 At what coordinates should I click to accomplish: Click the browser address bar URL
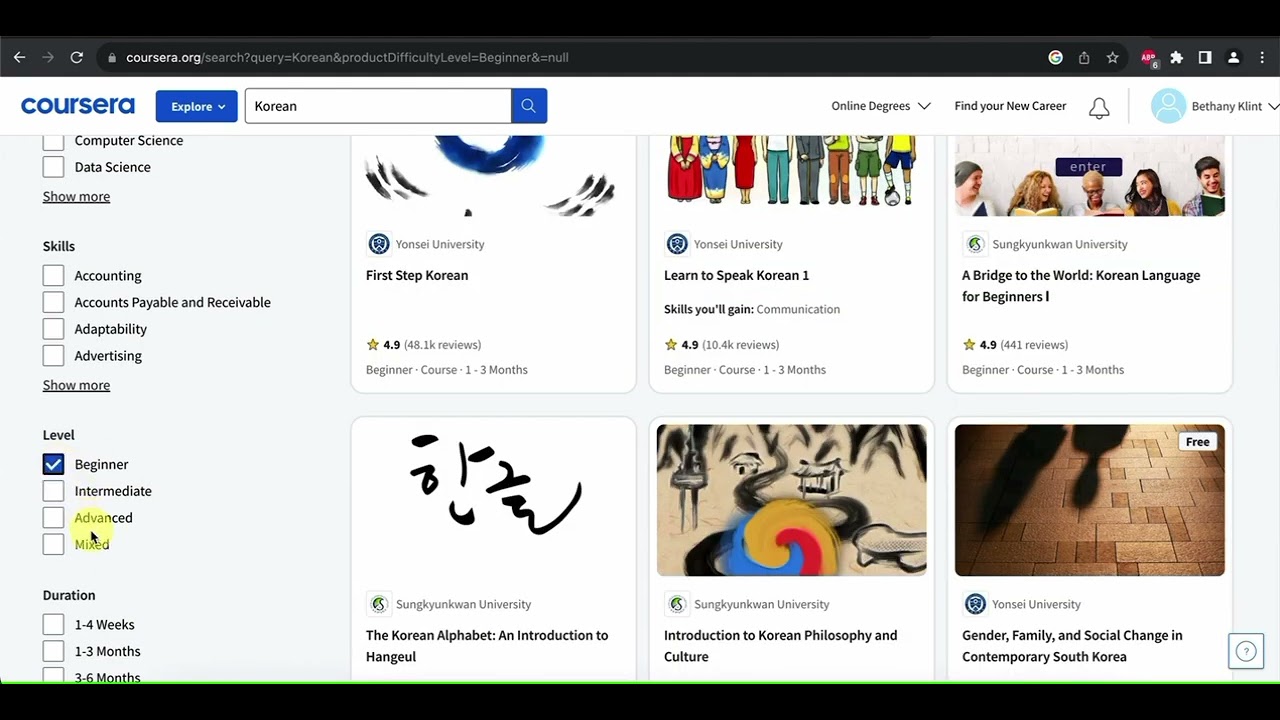pyautogui.click(x=347, y=57)
